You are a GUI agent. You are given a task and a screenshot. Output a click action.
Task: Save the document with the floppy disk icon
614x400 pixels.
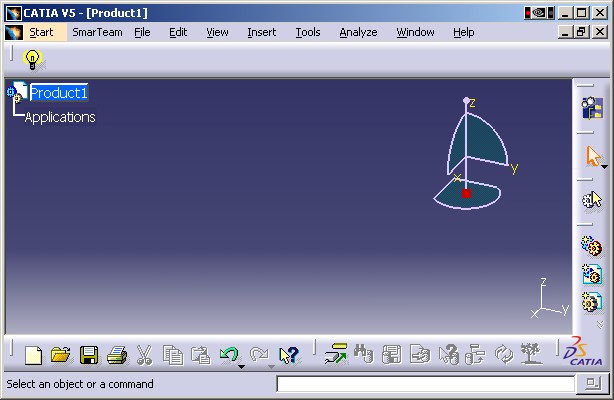point(89,355)
